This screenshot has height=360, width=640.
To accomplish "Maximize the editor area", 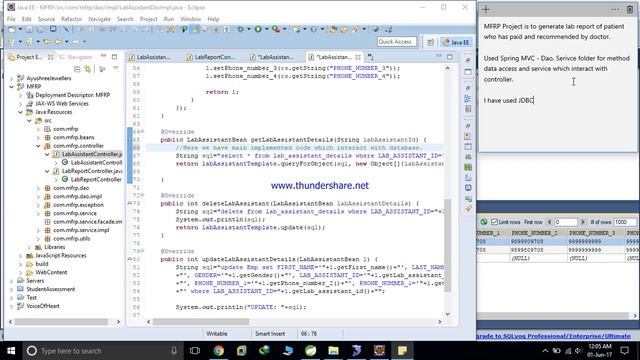I will (x=449, y=56).
